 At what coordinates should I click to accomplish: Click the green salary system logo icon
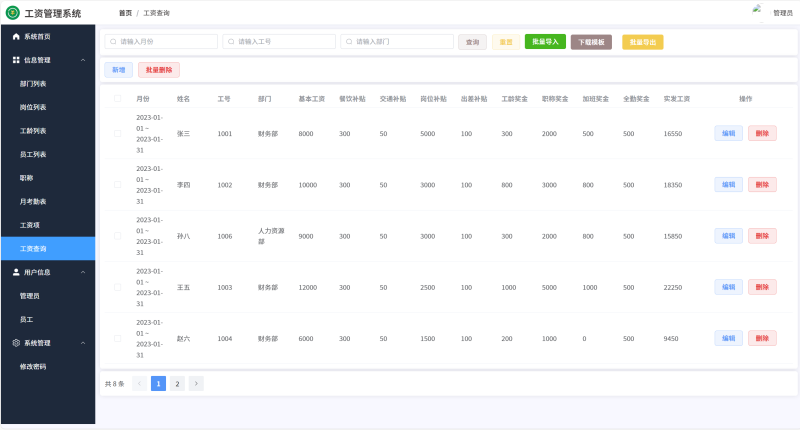click(x=13, y=13)
